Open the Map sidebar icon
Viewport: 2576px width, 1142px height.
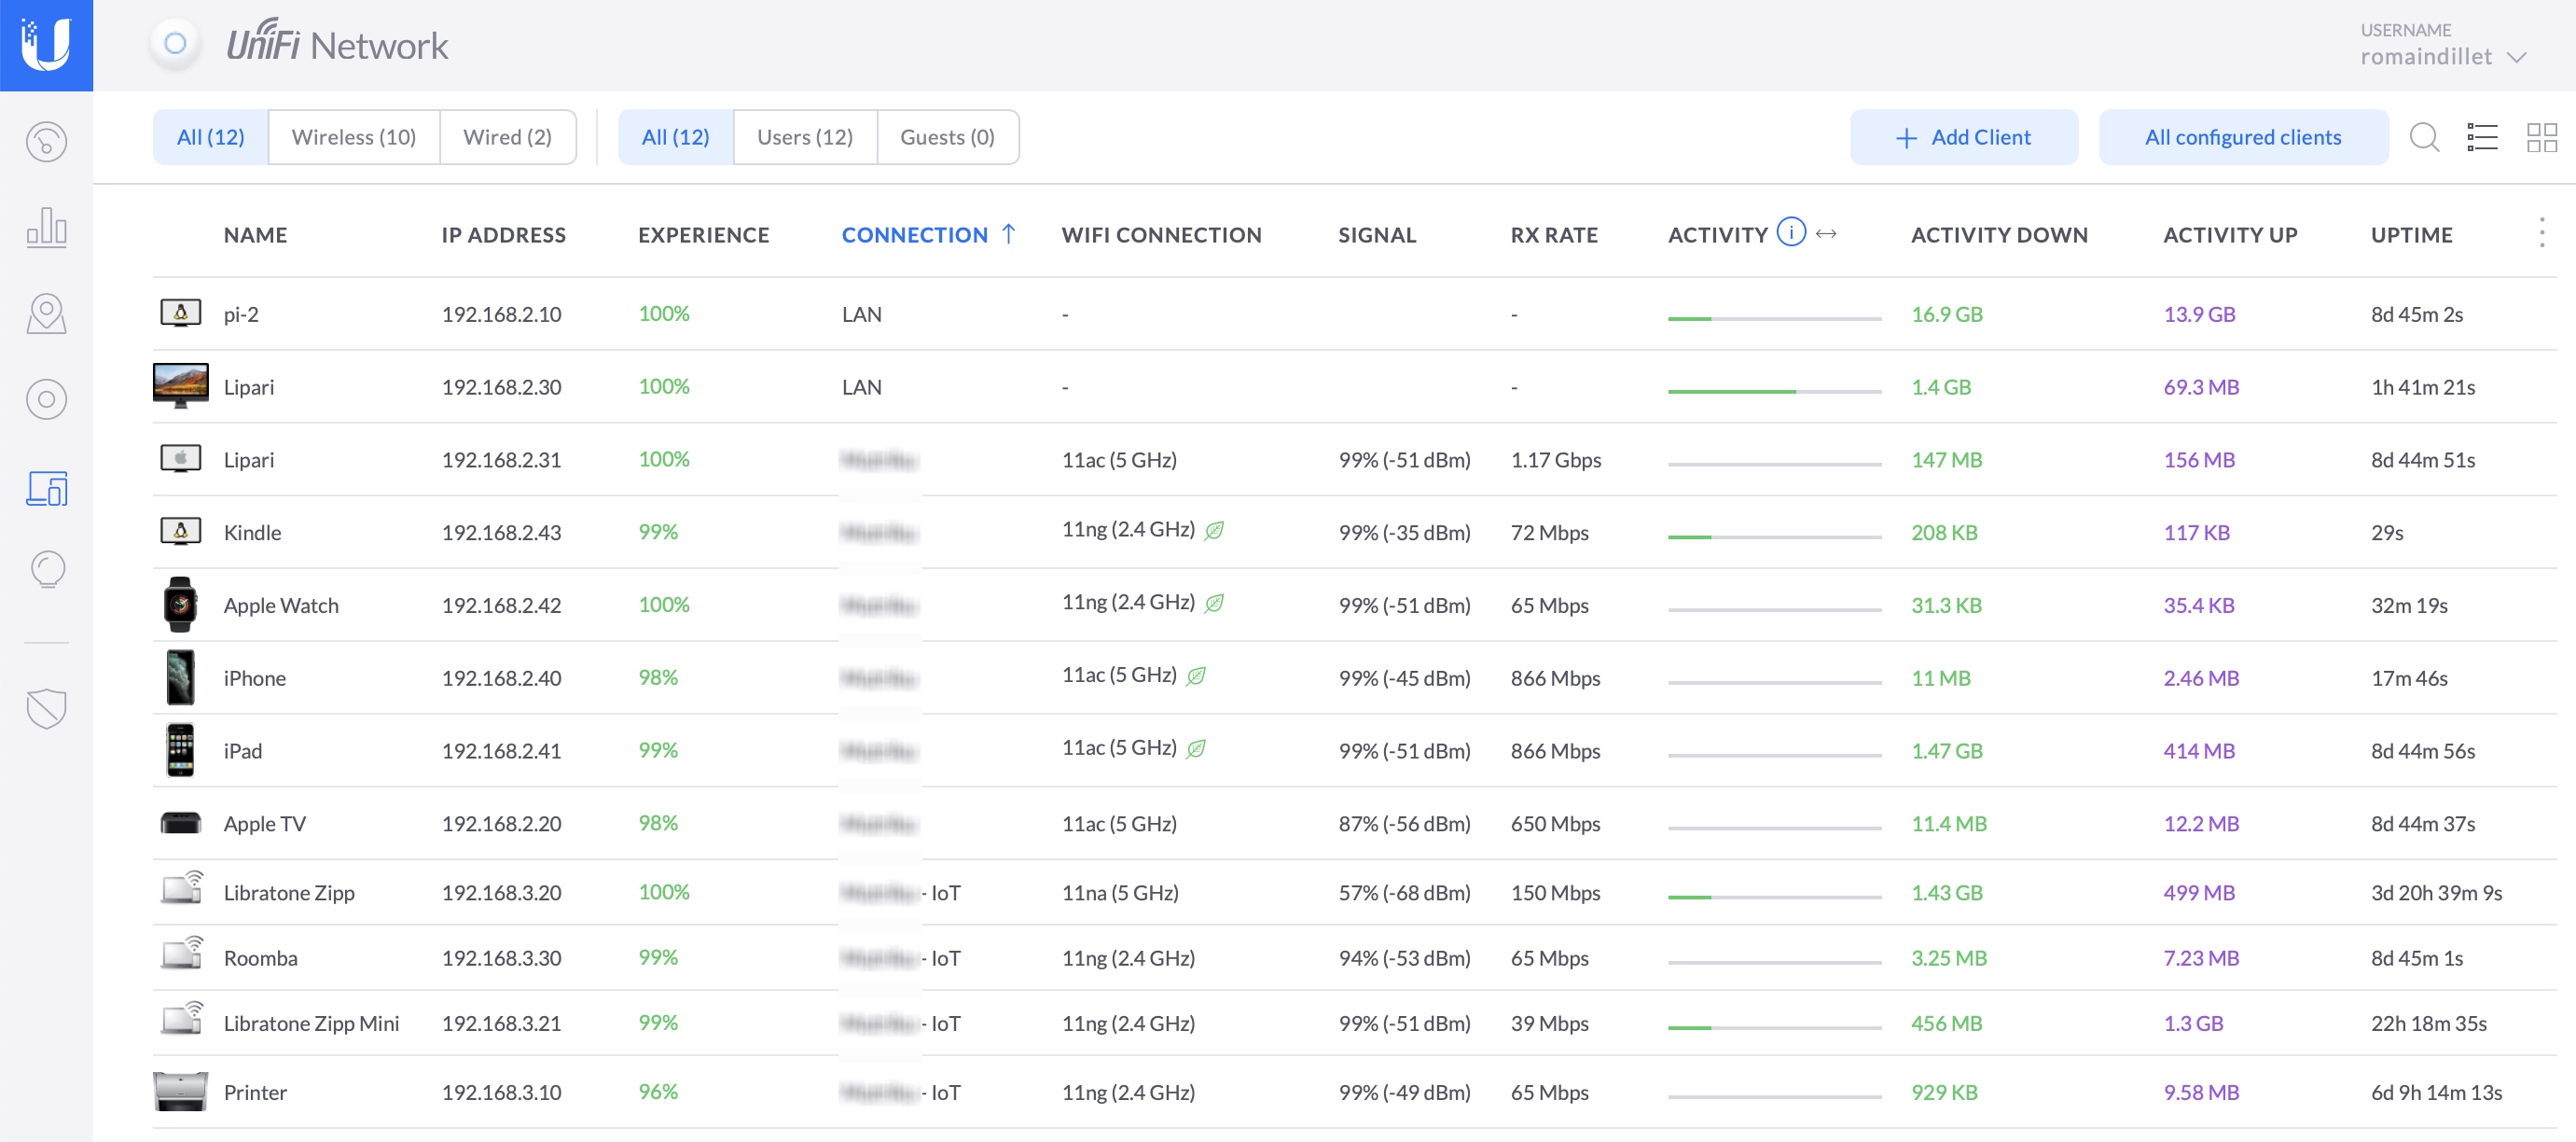point(46,314)
